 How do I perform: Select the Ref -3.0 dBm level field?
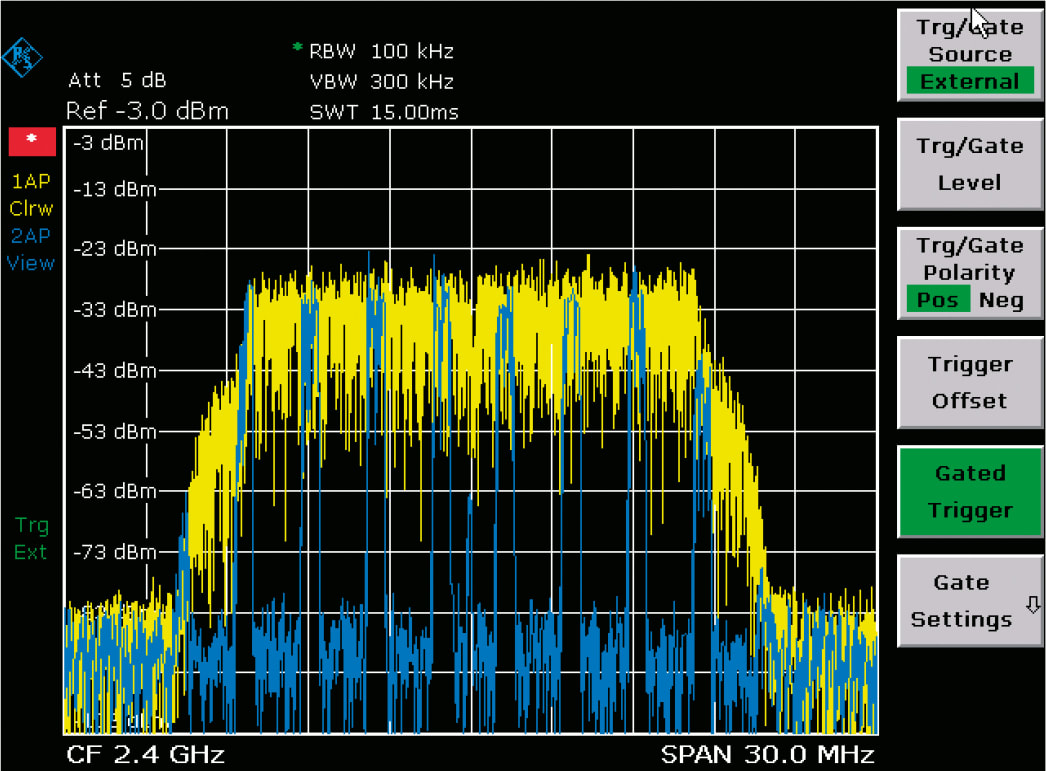[147, 111]
